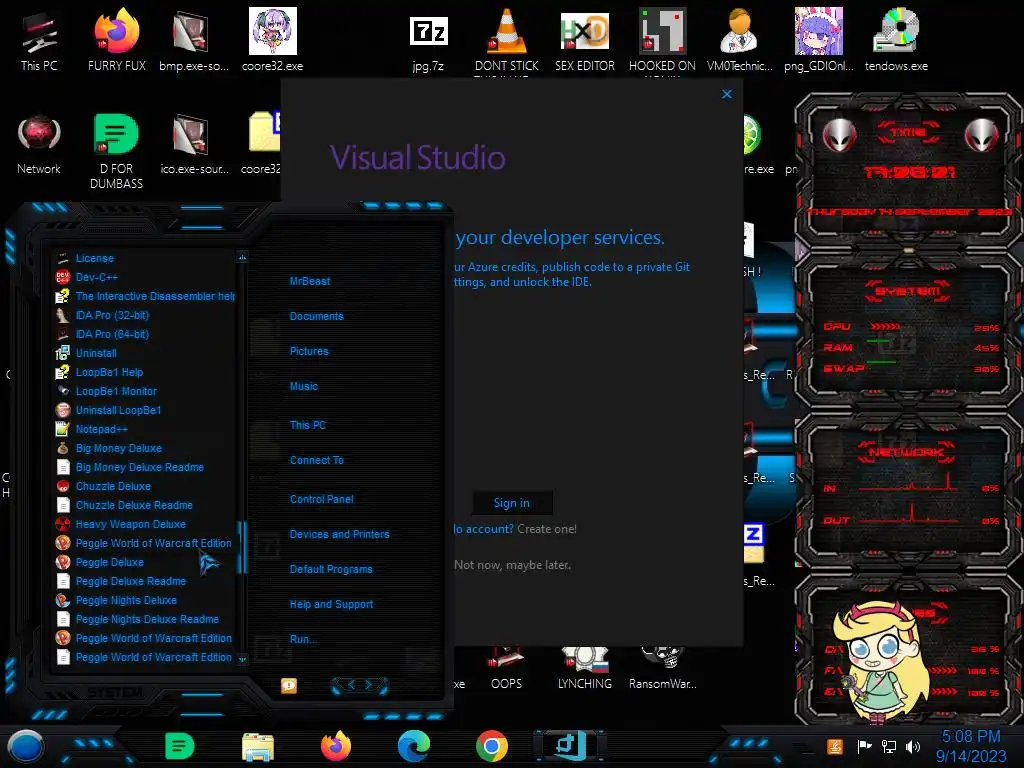The image size is (1024, 768).
Task: Launch Peggle Nights Deluxe
Action: (126, 600)
